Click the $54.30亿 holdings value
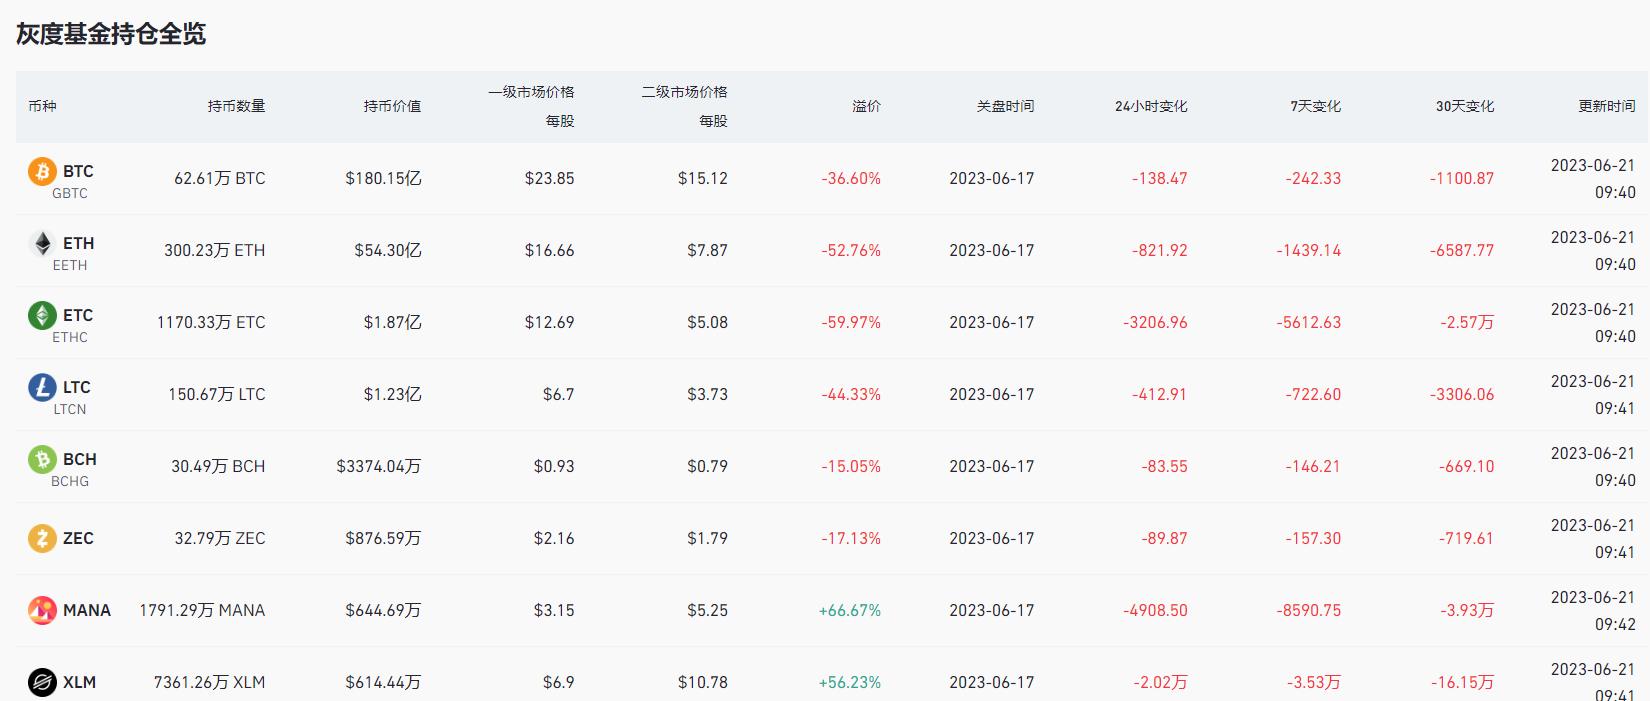Viewport: 1650px width, 701px height. (388, 250)
